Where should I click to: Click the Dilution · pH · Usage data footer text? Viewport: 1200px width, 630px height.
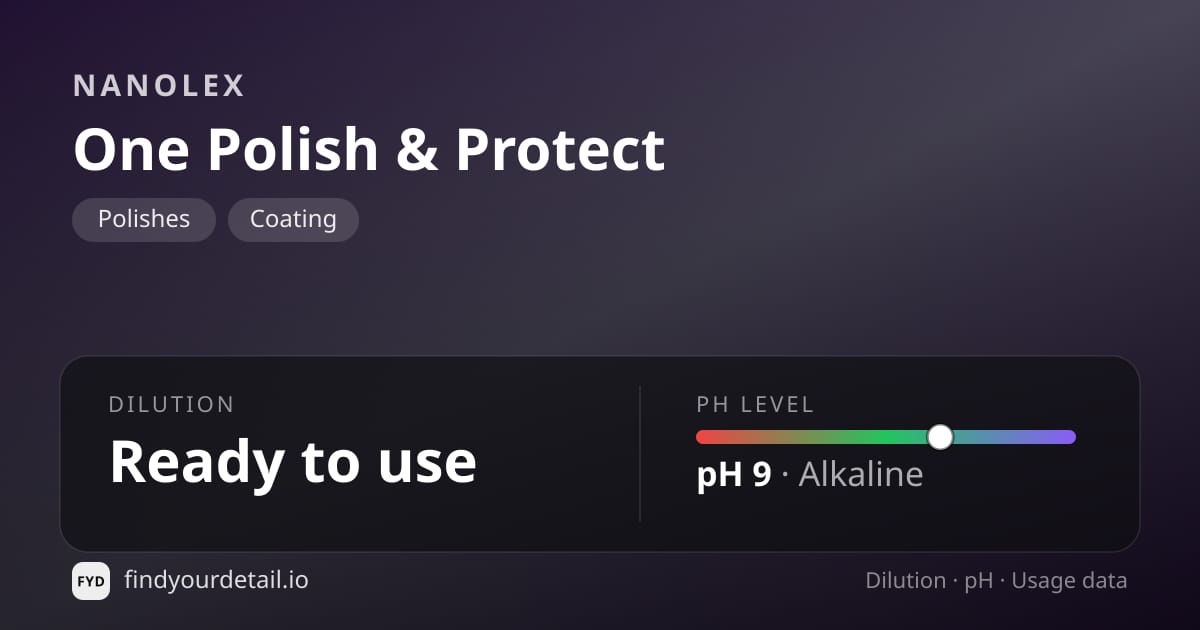[996, 581]
